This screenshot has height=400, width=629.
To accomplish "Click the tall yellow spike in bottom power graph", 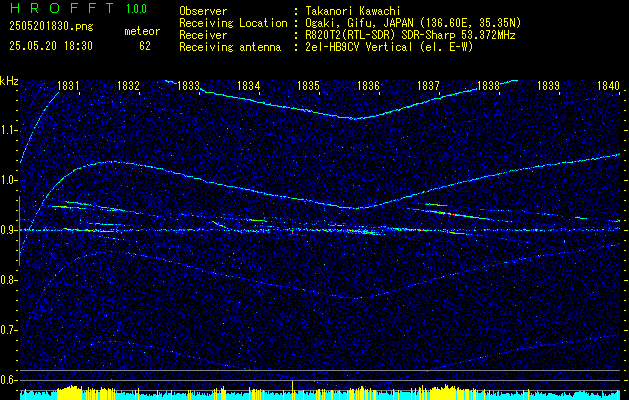I will 292,390.
